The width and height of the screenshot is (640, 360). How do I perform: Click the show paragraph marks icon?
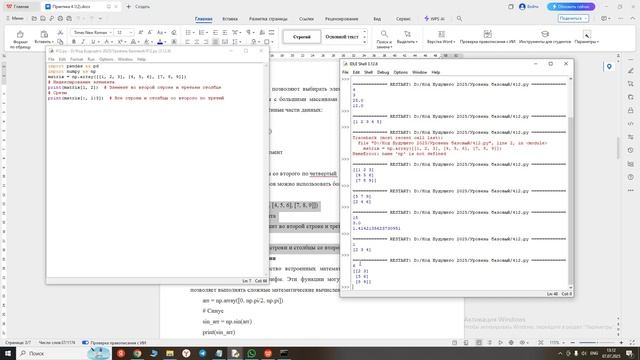(x=249, y=32)
